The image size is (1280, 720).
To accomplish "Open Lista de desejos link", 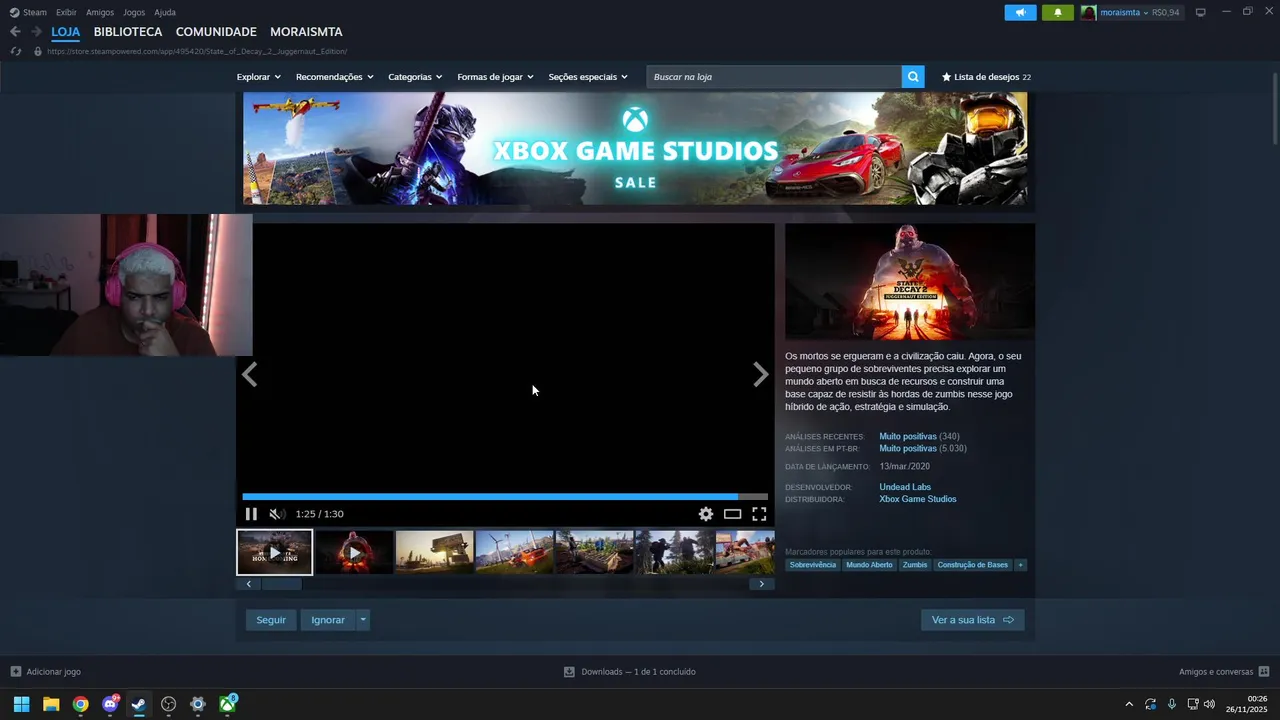I will (986, 77).
